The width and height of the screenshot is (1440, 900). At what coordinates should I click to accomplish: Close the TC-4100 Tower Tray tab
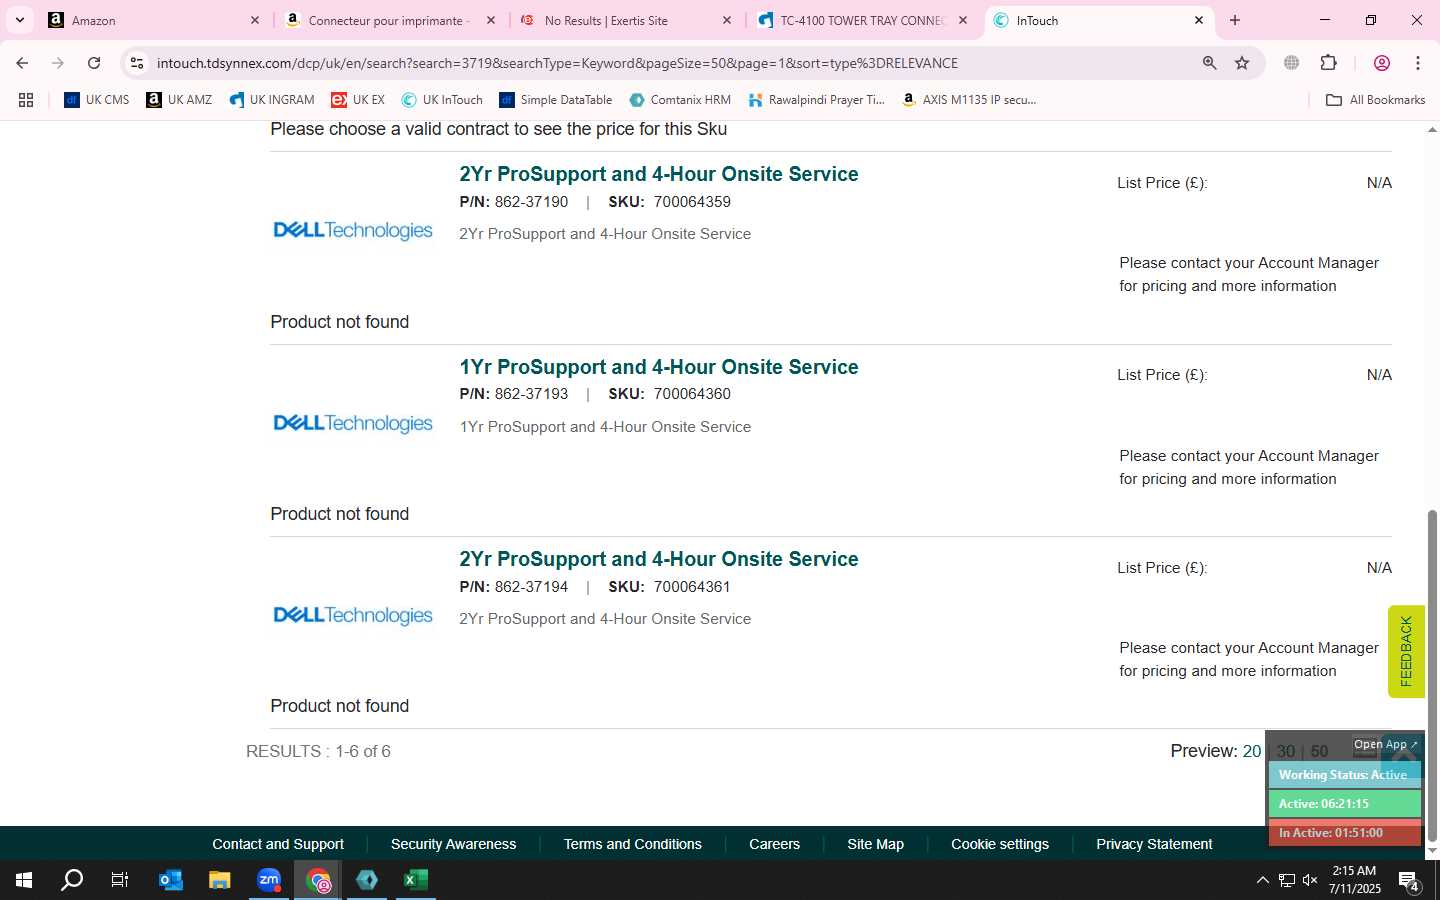963,20
